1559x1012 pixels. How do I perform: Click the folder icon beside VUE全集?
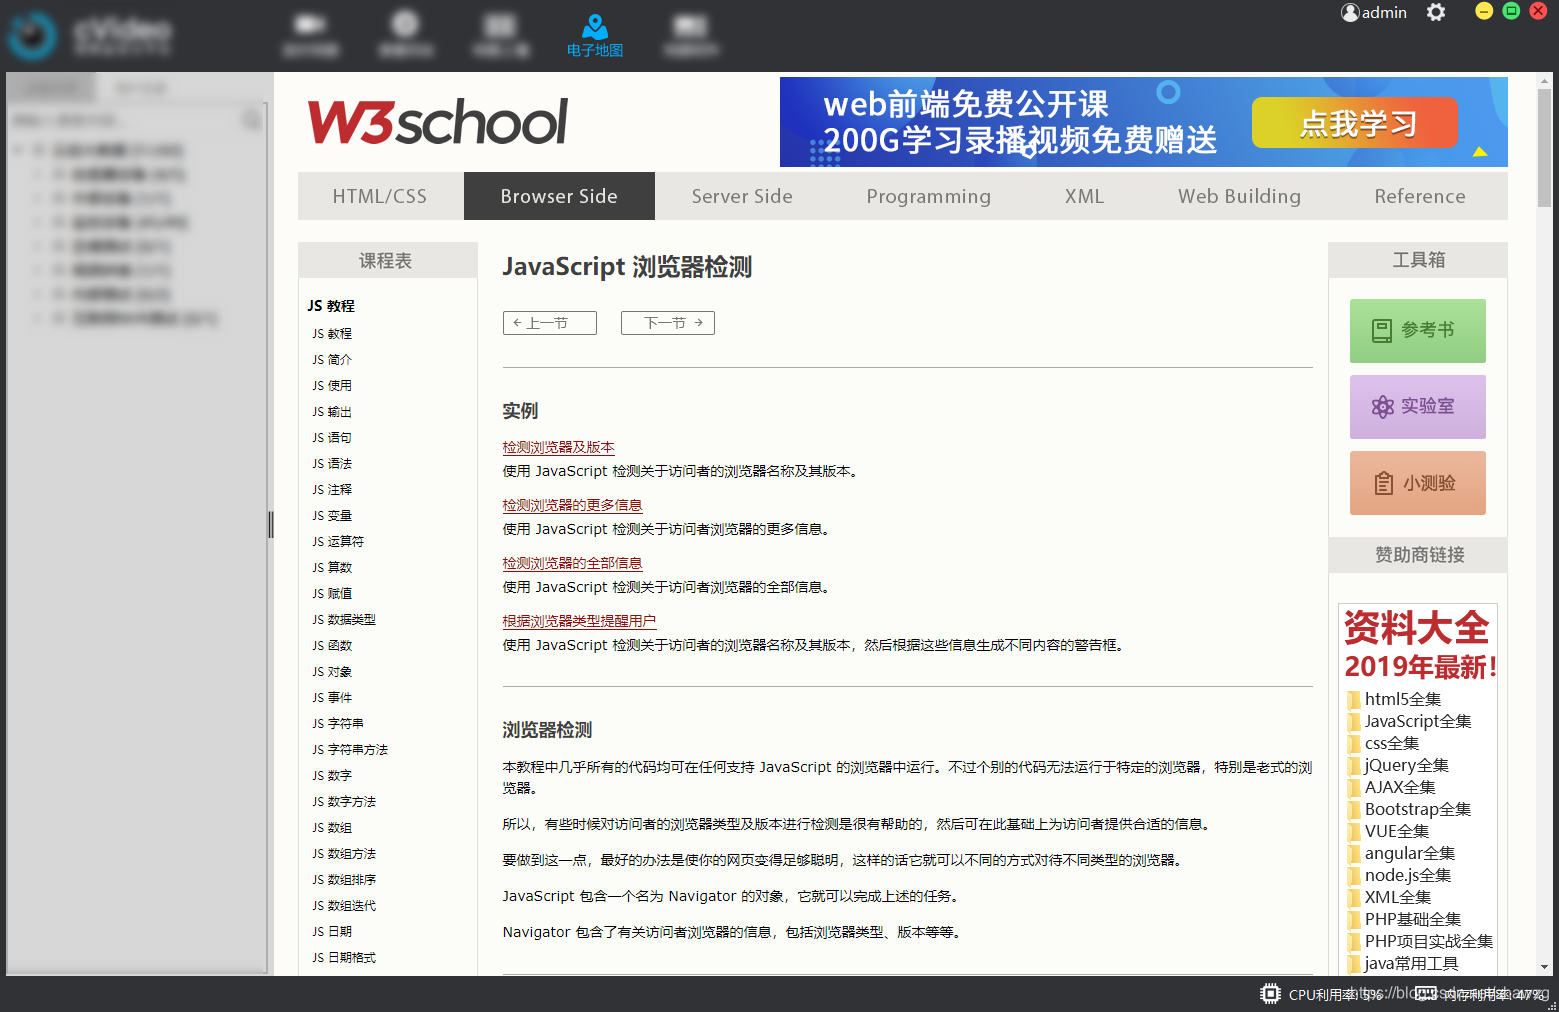(1354, 831)
